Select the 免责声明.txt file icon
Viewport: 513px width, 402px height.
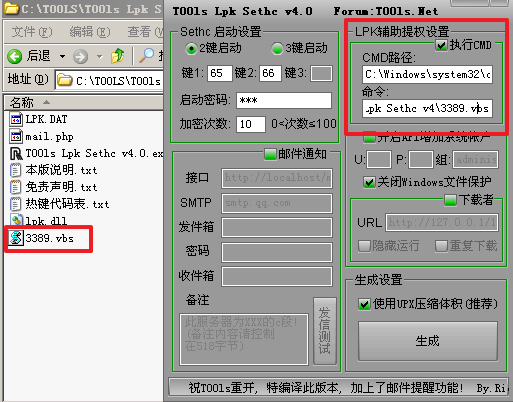pos(15,187)
